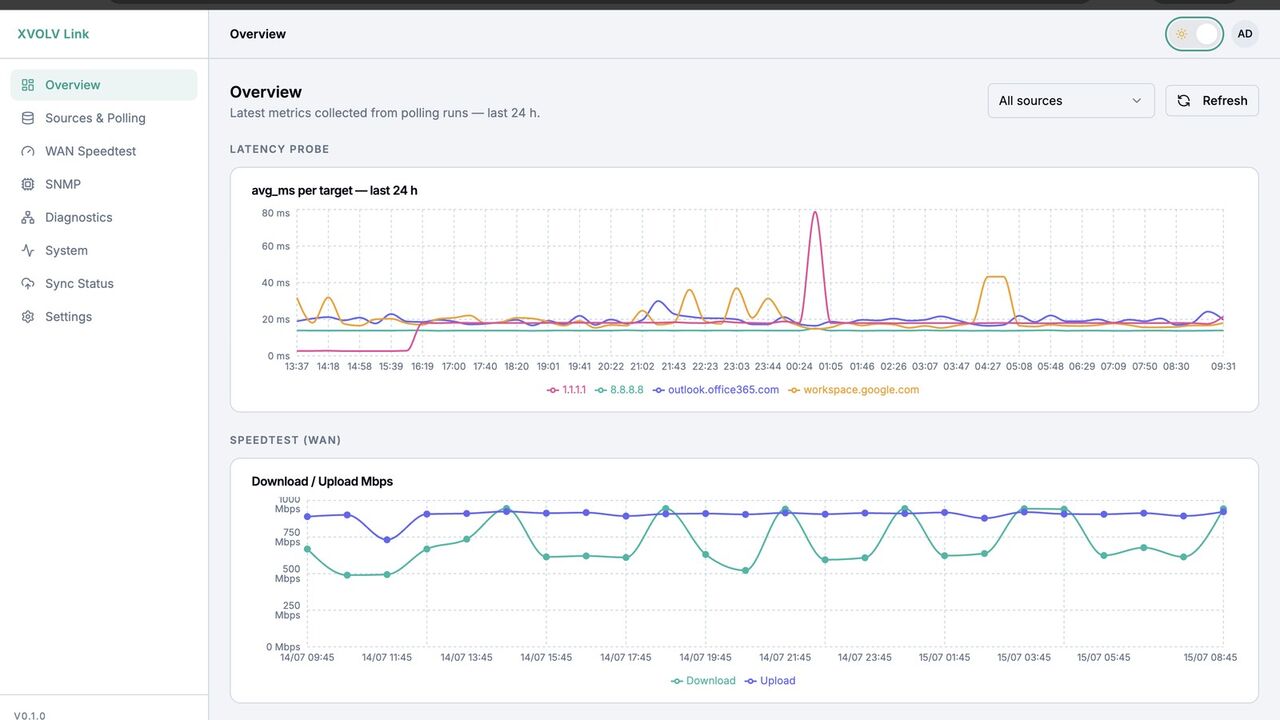Open the Overview menu item
This screenshot has width=1280, height=720.
point(104,85)
